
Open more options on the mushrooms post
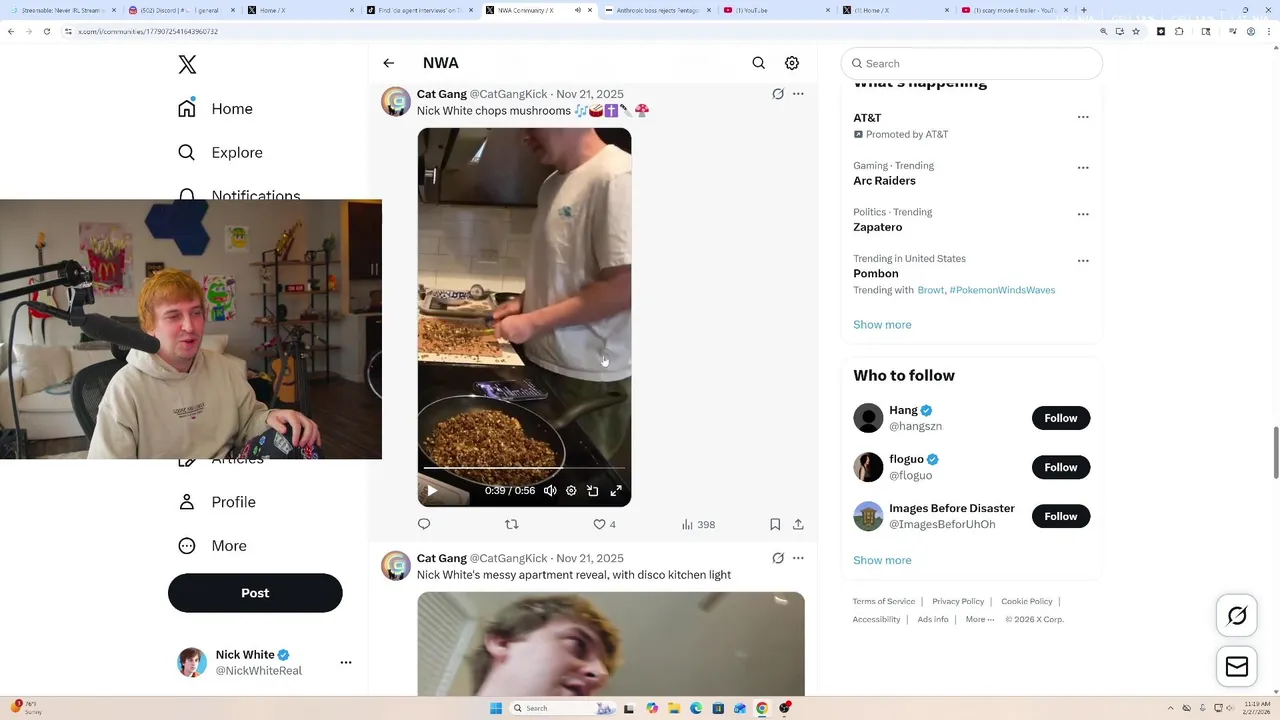pos(798,94)
